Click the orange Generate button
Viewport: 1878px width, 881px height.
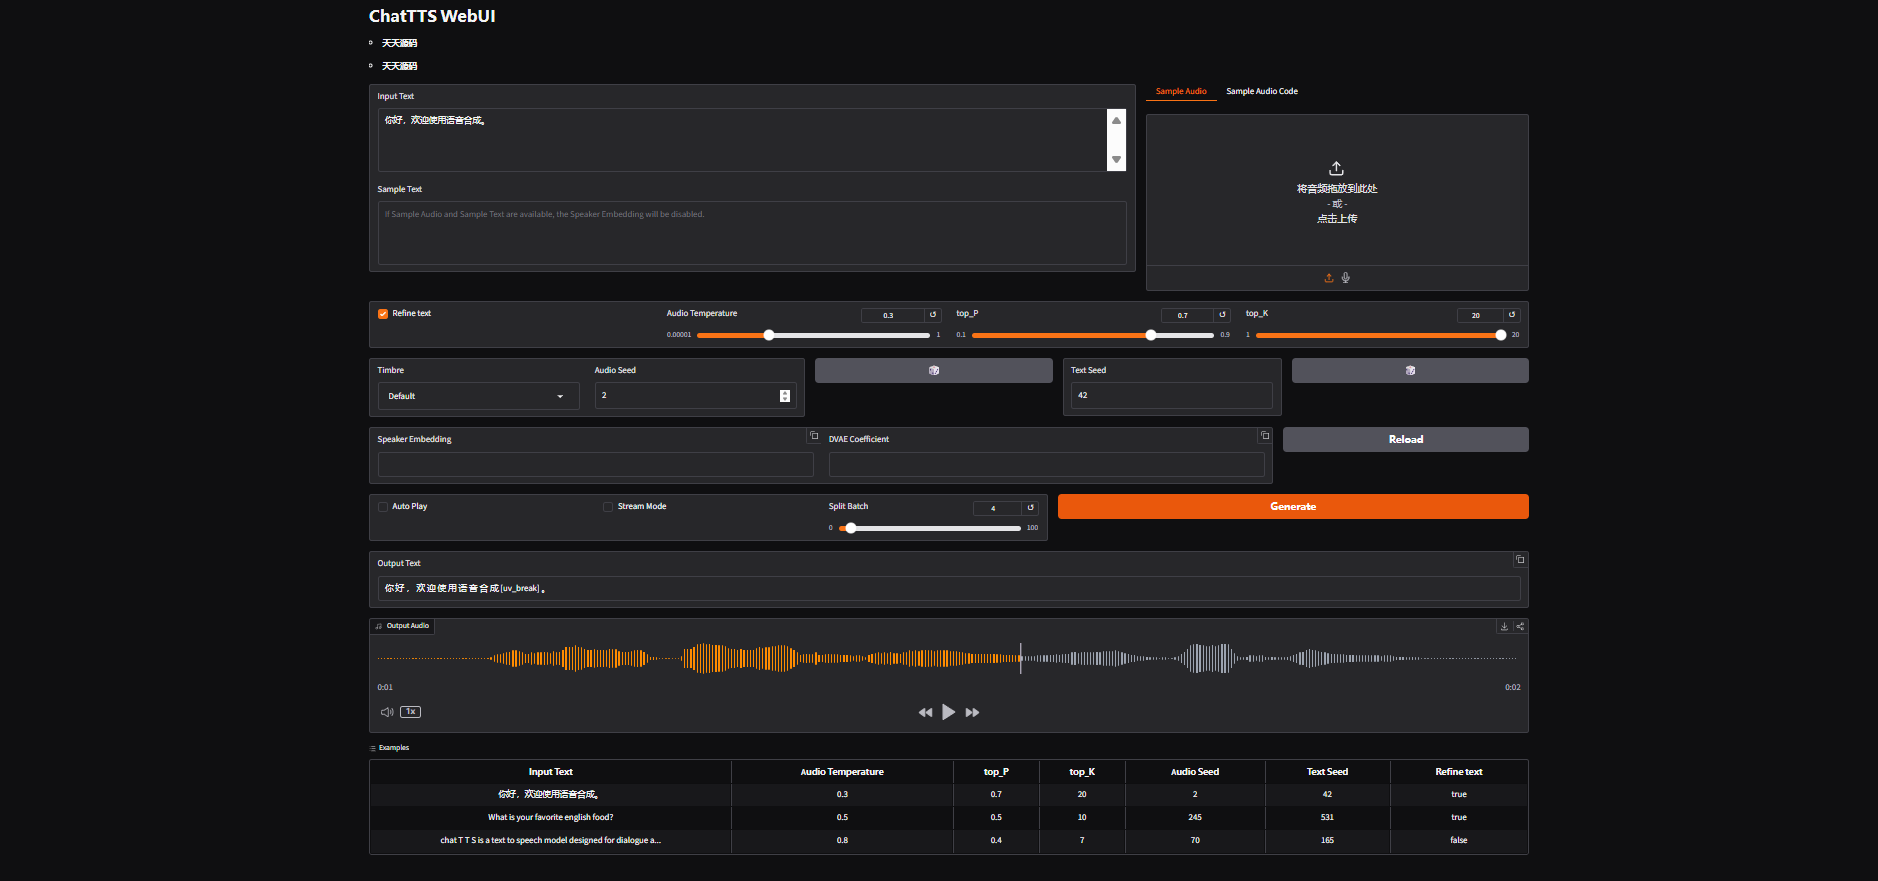[1293, 507]
